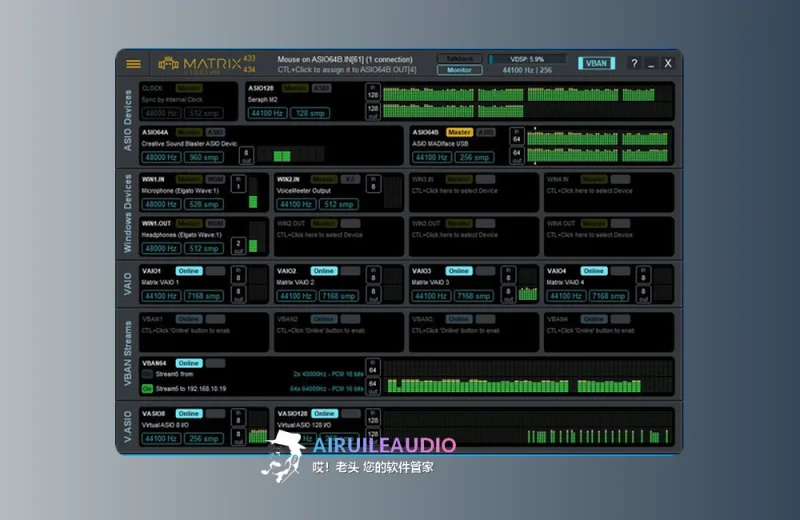Image resolution: width=800 pixels, height=520 pixels.
Task: Click KS badge on WIN2.IN
Action: coord(351,180)
